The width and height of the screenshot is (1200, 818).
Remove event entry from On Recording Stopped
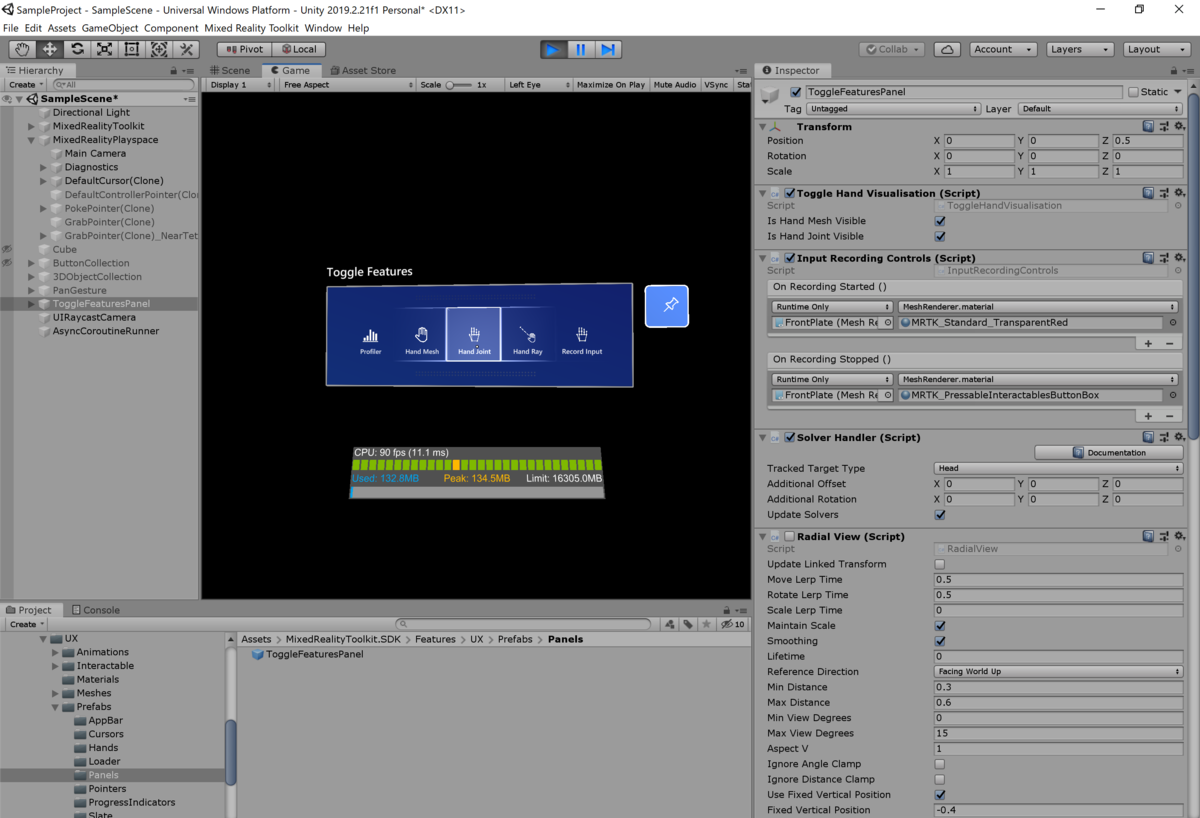1169,416
